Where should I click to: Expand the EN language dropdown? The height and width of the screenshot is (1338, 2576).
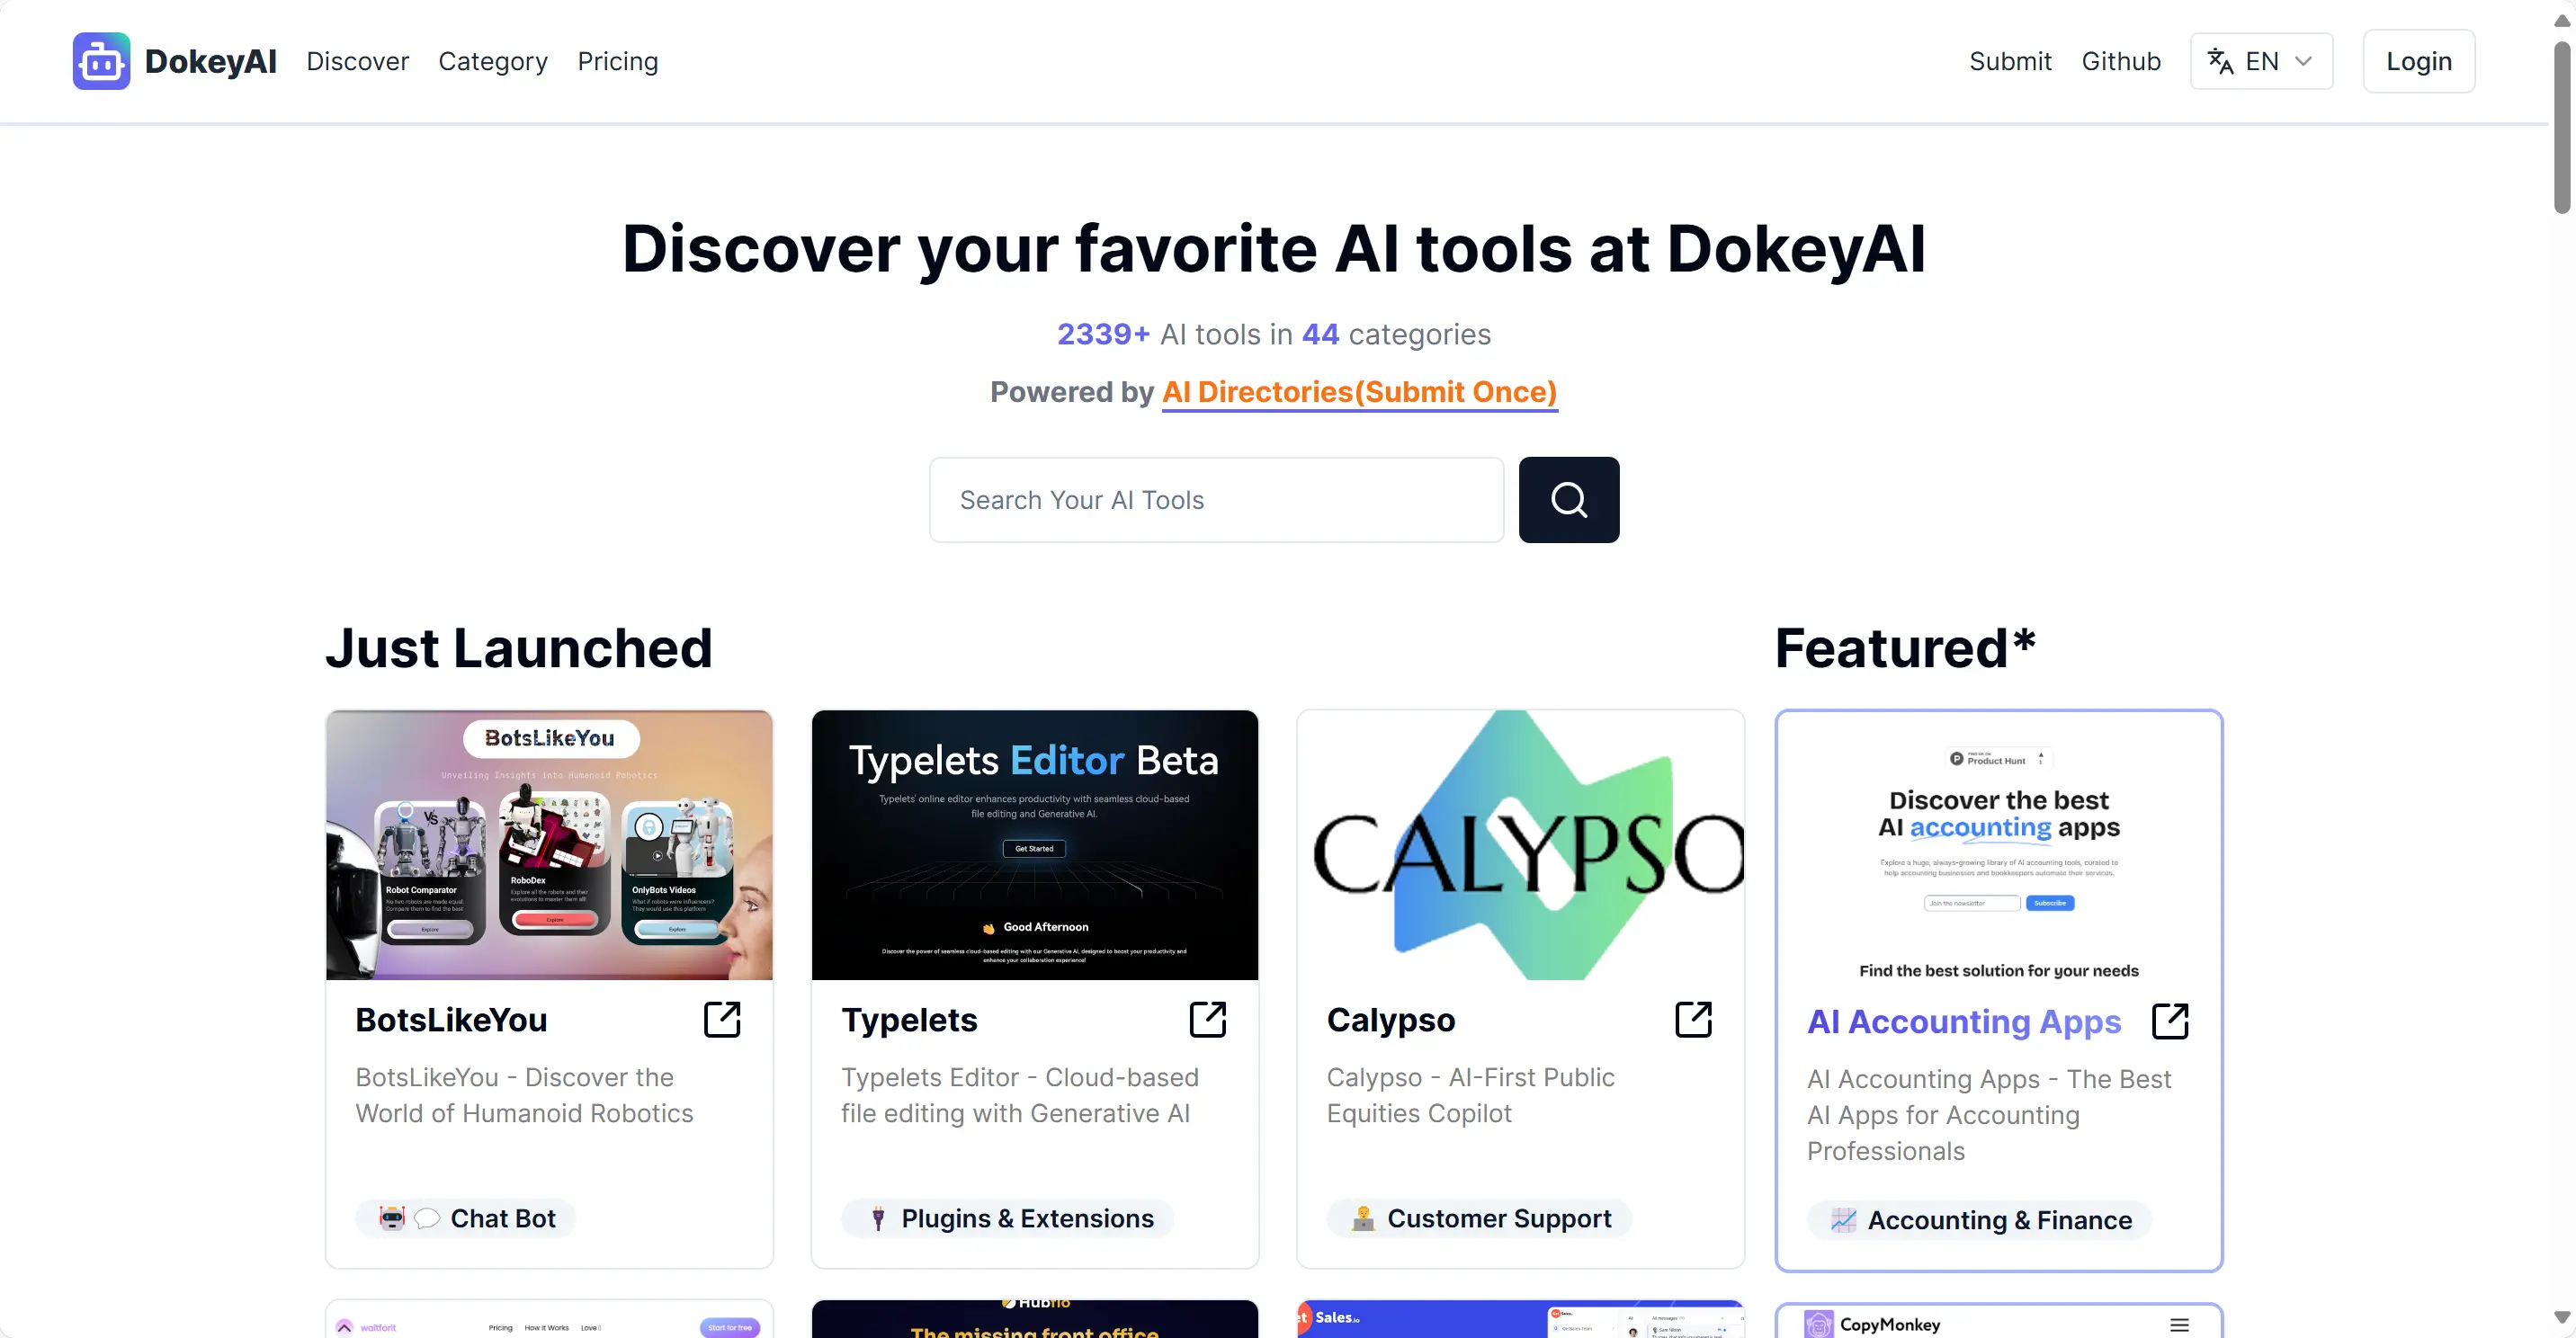point(2261,61)
